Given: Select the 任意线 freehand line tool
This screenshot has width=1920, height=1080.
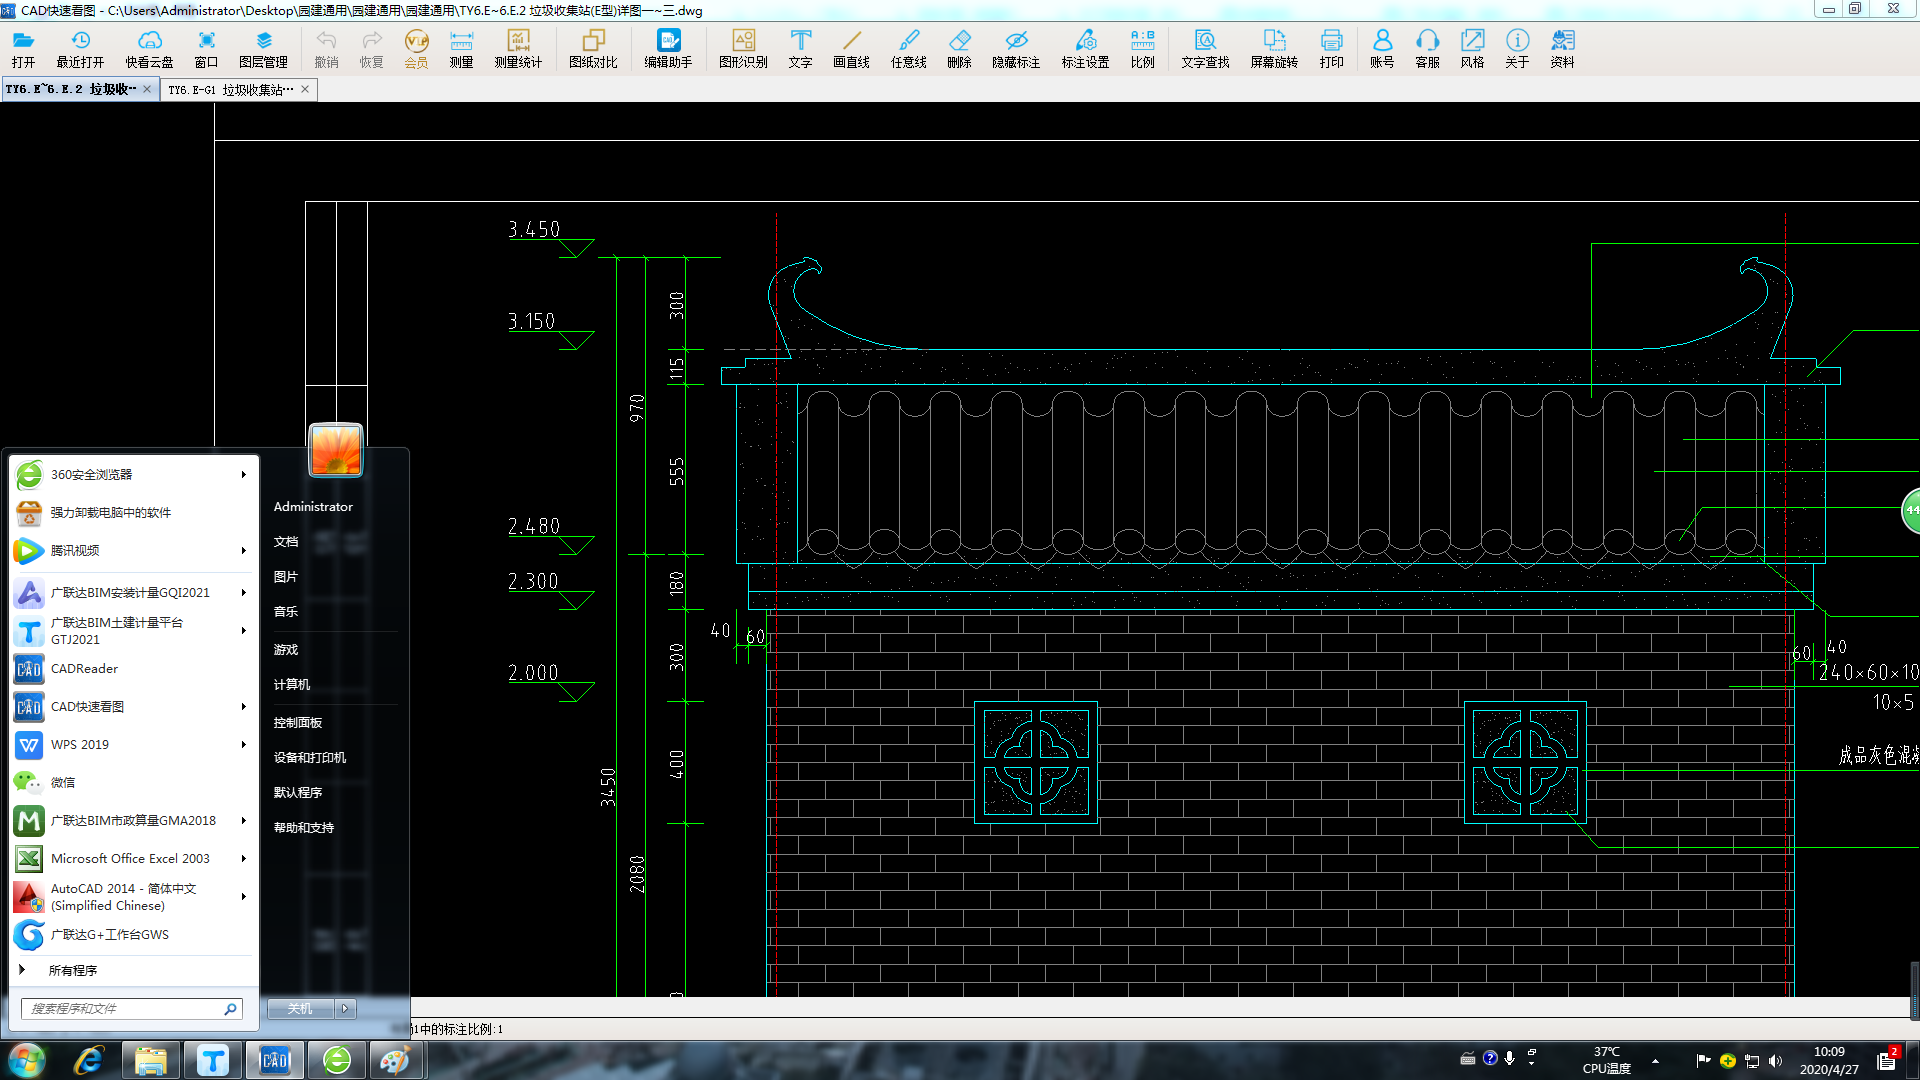Looking at the screenshot, I should pos(908,48).
